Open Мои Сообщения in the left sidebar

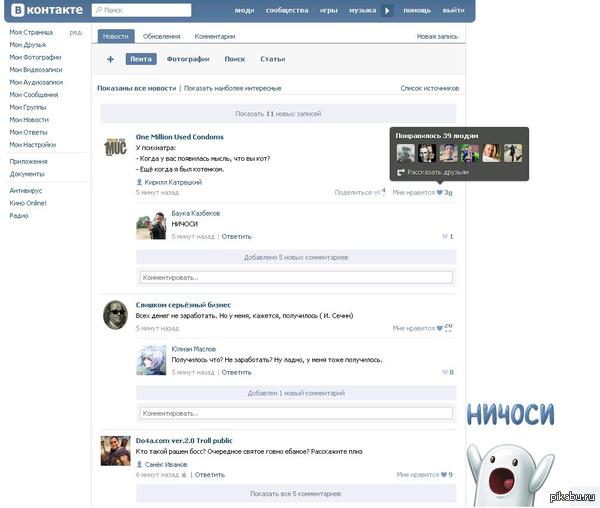click(x=34, y=94)
